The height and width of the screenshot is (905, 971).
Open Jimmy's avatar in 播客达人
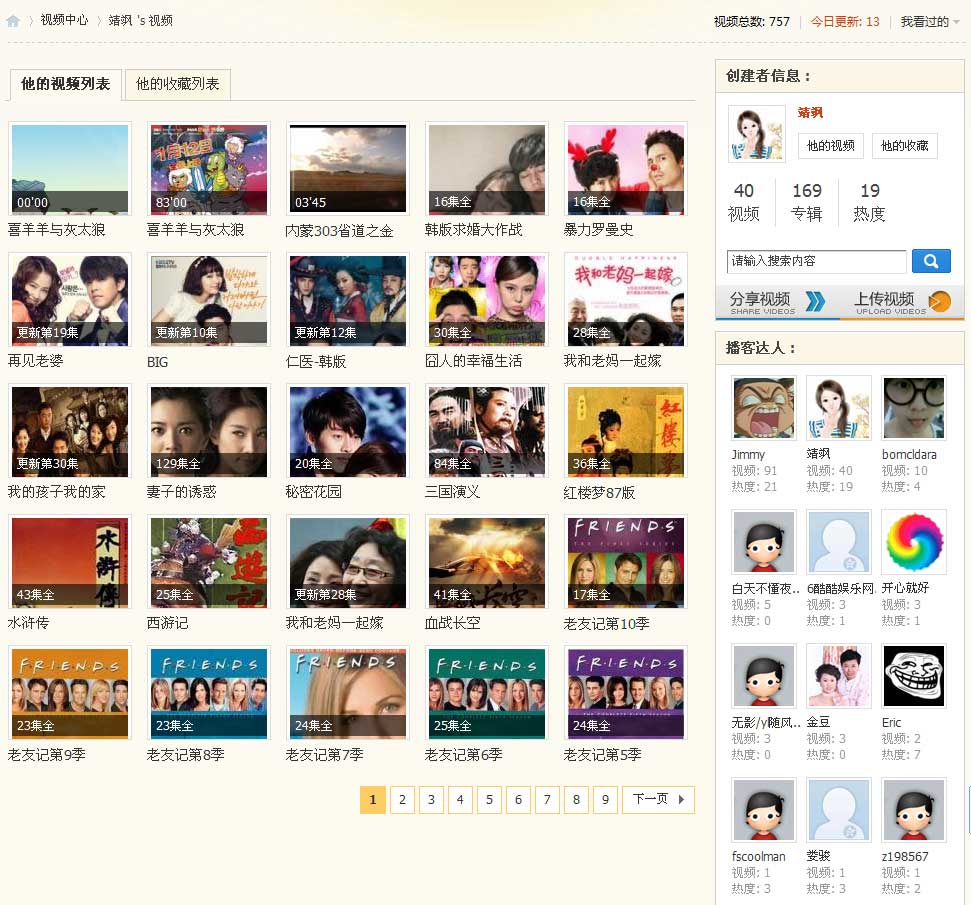point(764,408)
